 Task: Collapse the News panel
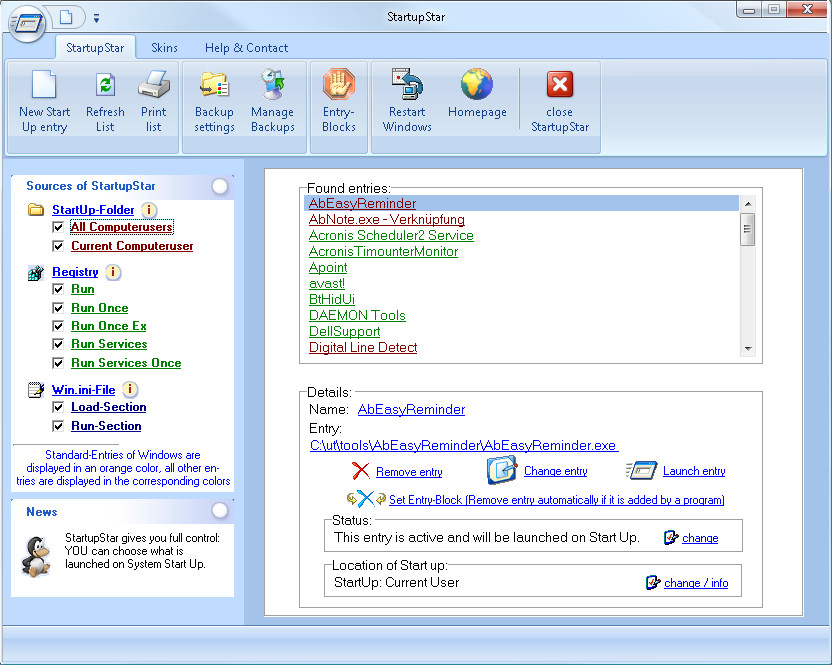220,511
